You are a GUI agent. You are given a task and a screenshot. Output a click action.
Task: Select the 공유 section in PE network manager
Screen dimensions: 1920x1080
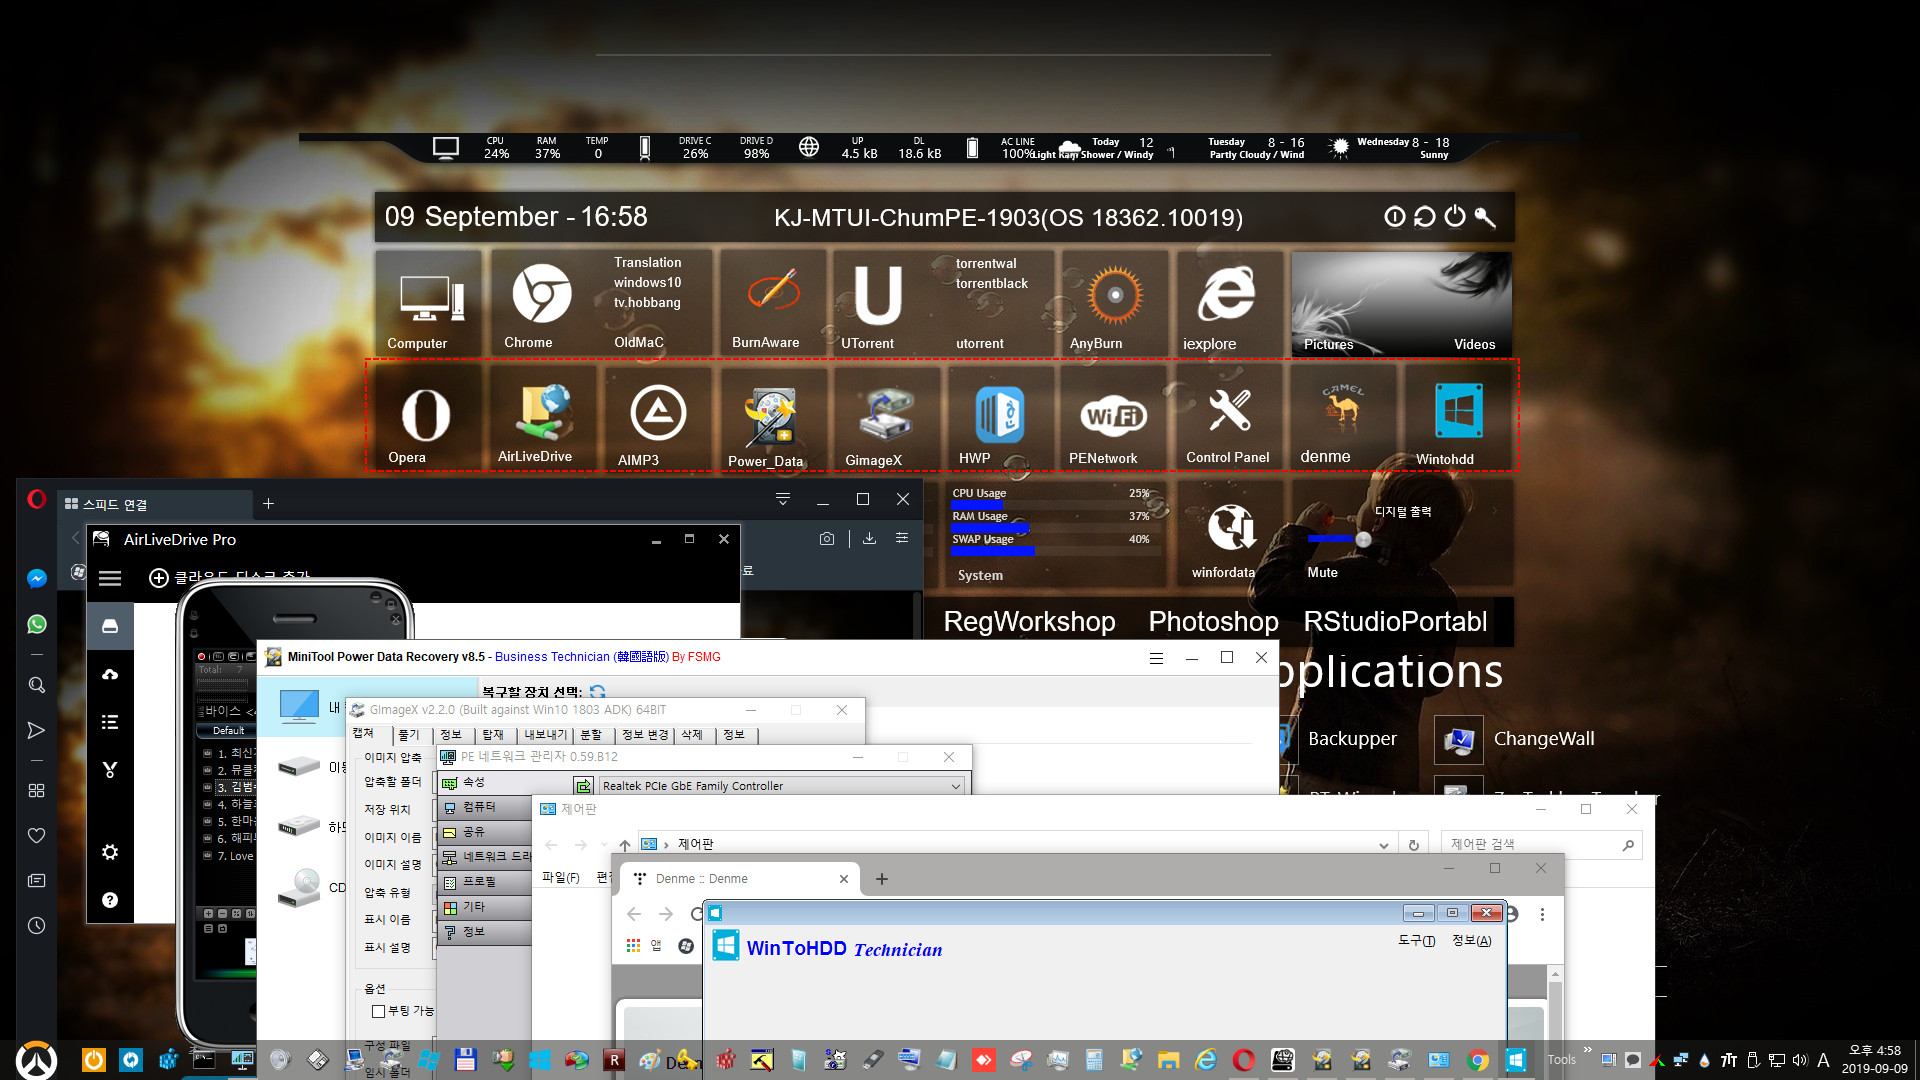click(x=484, y=832)
